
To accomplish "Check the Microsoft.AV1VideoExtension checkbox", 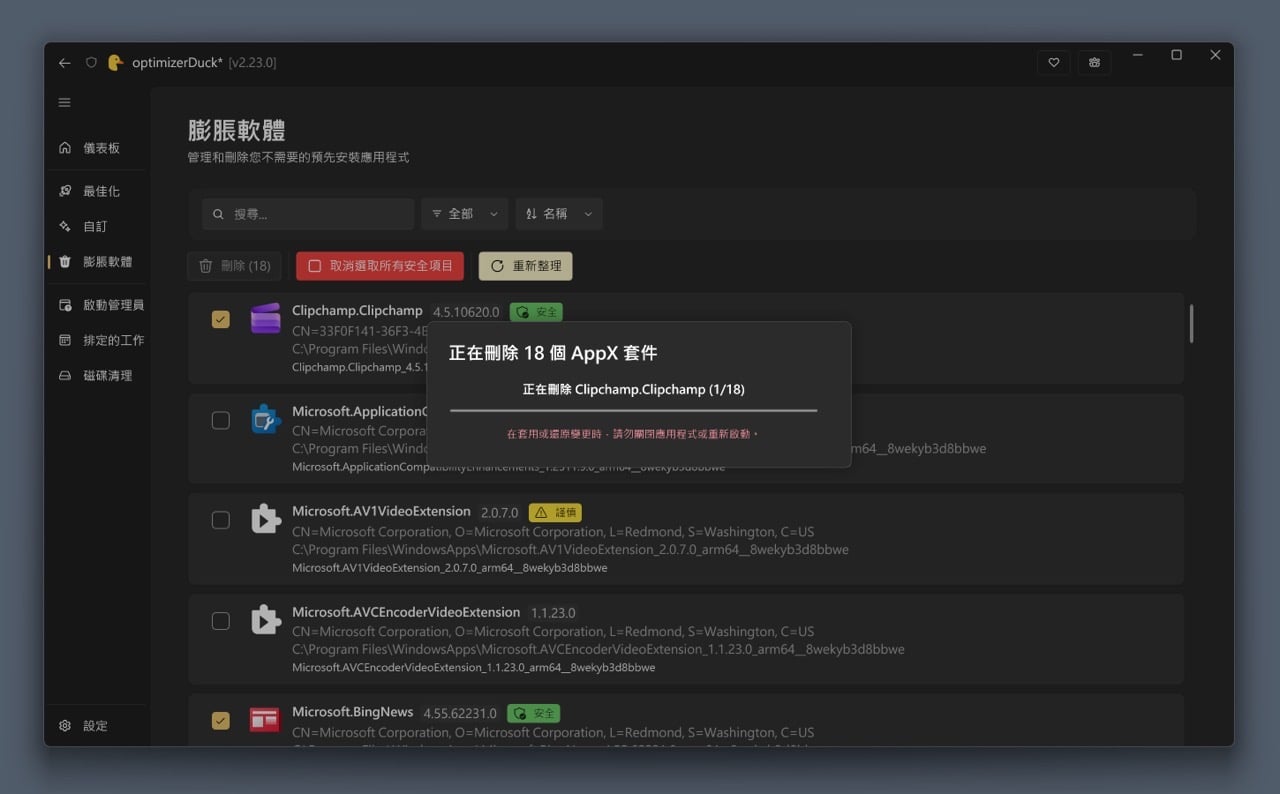I will click(x=221, y=520).
